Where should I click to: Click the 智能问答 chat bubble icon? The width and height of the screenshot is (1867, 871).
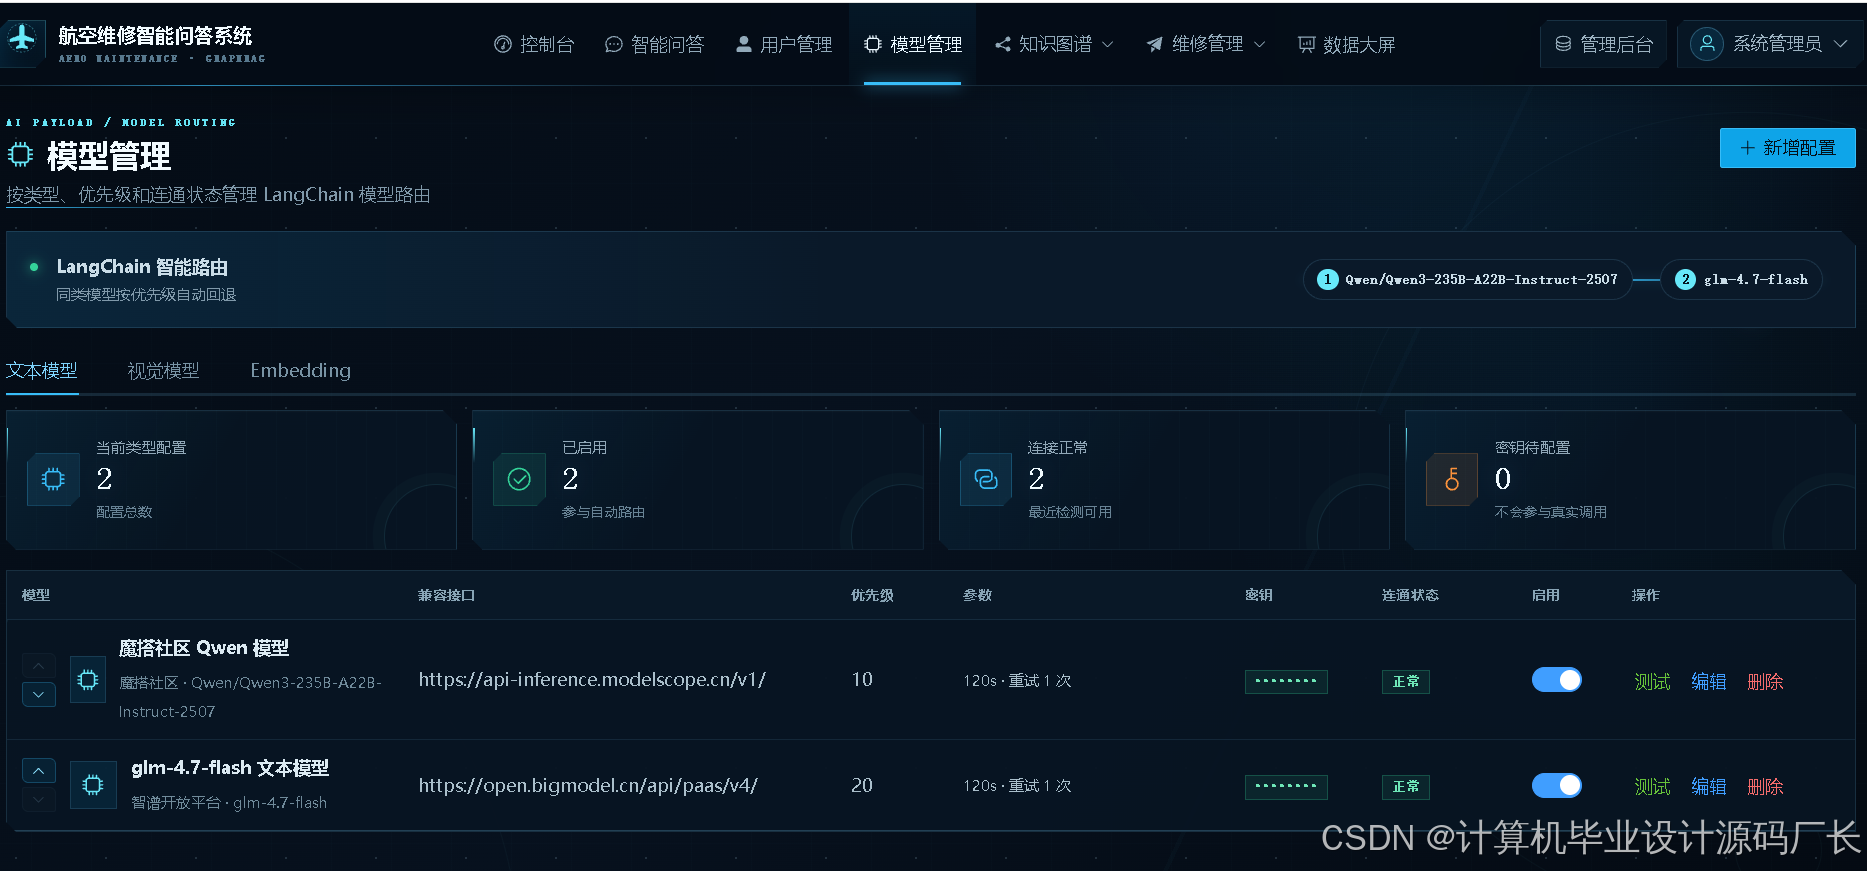(614, 44)
